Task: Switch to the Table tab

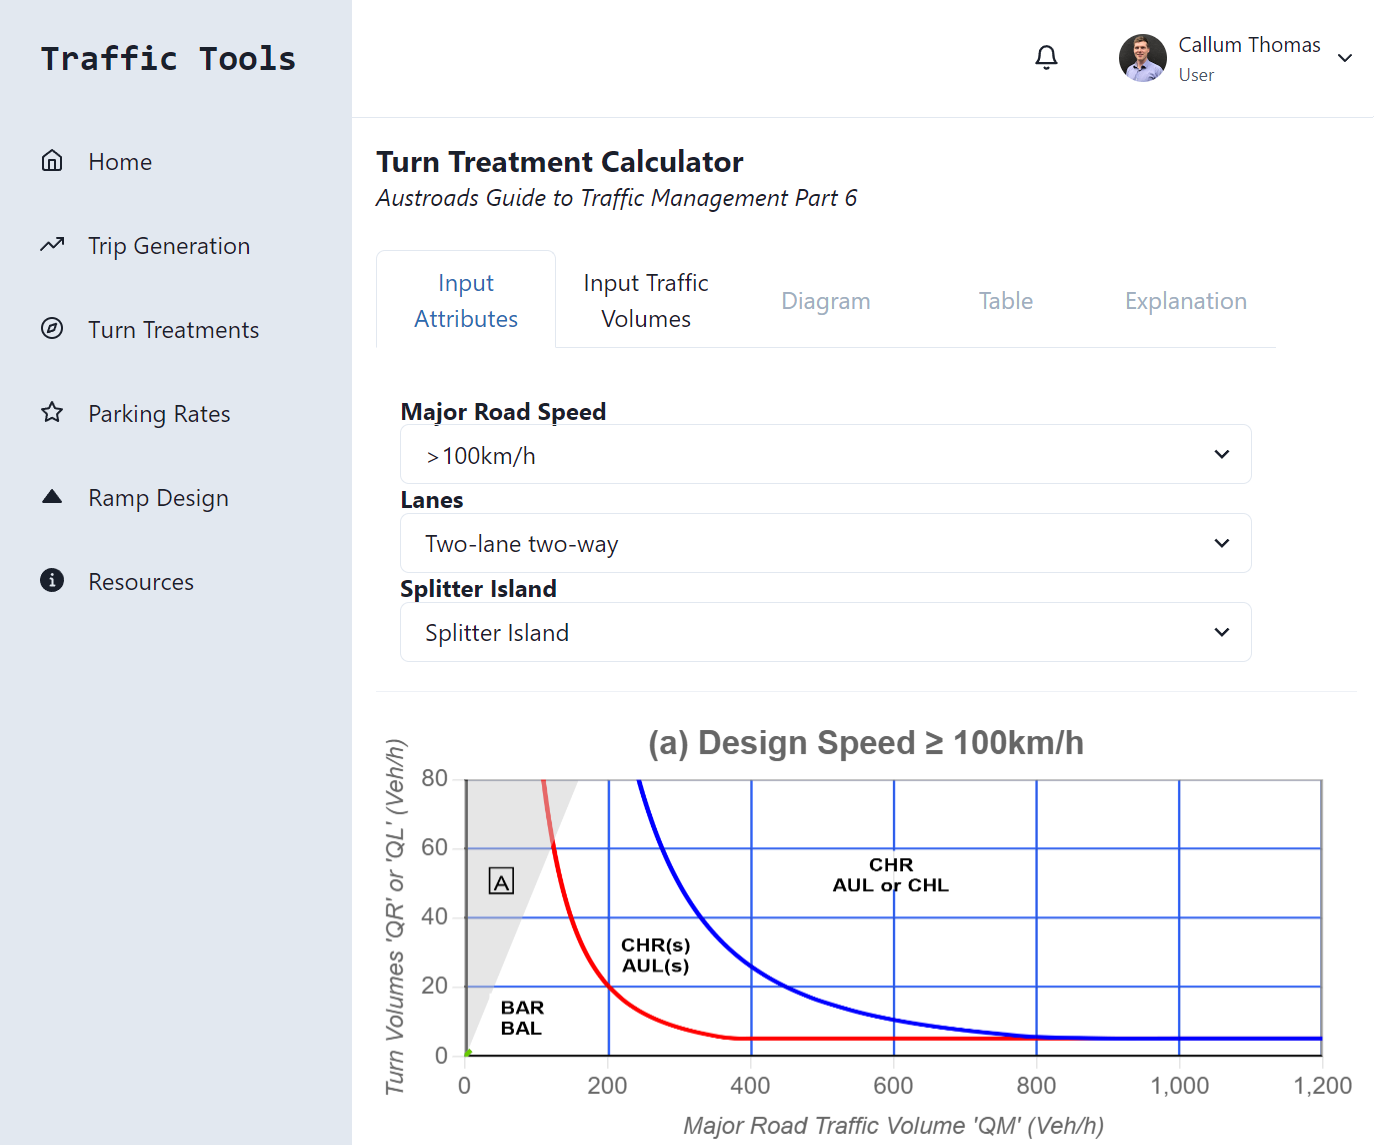Action: [1006, 301]
